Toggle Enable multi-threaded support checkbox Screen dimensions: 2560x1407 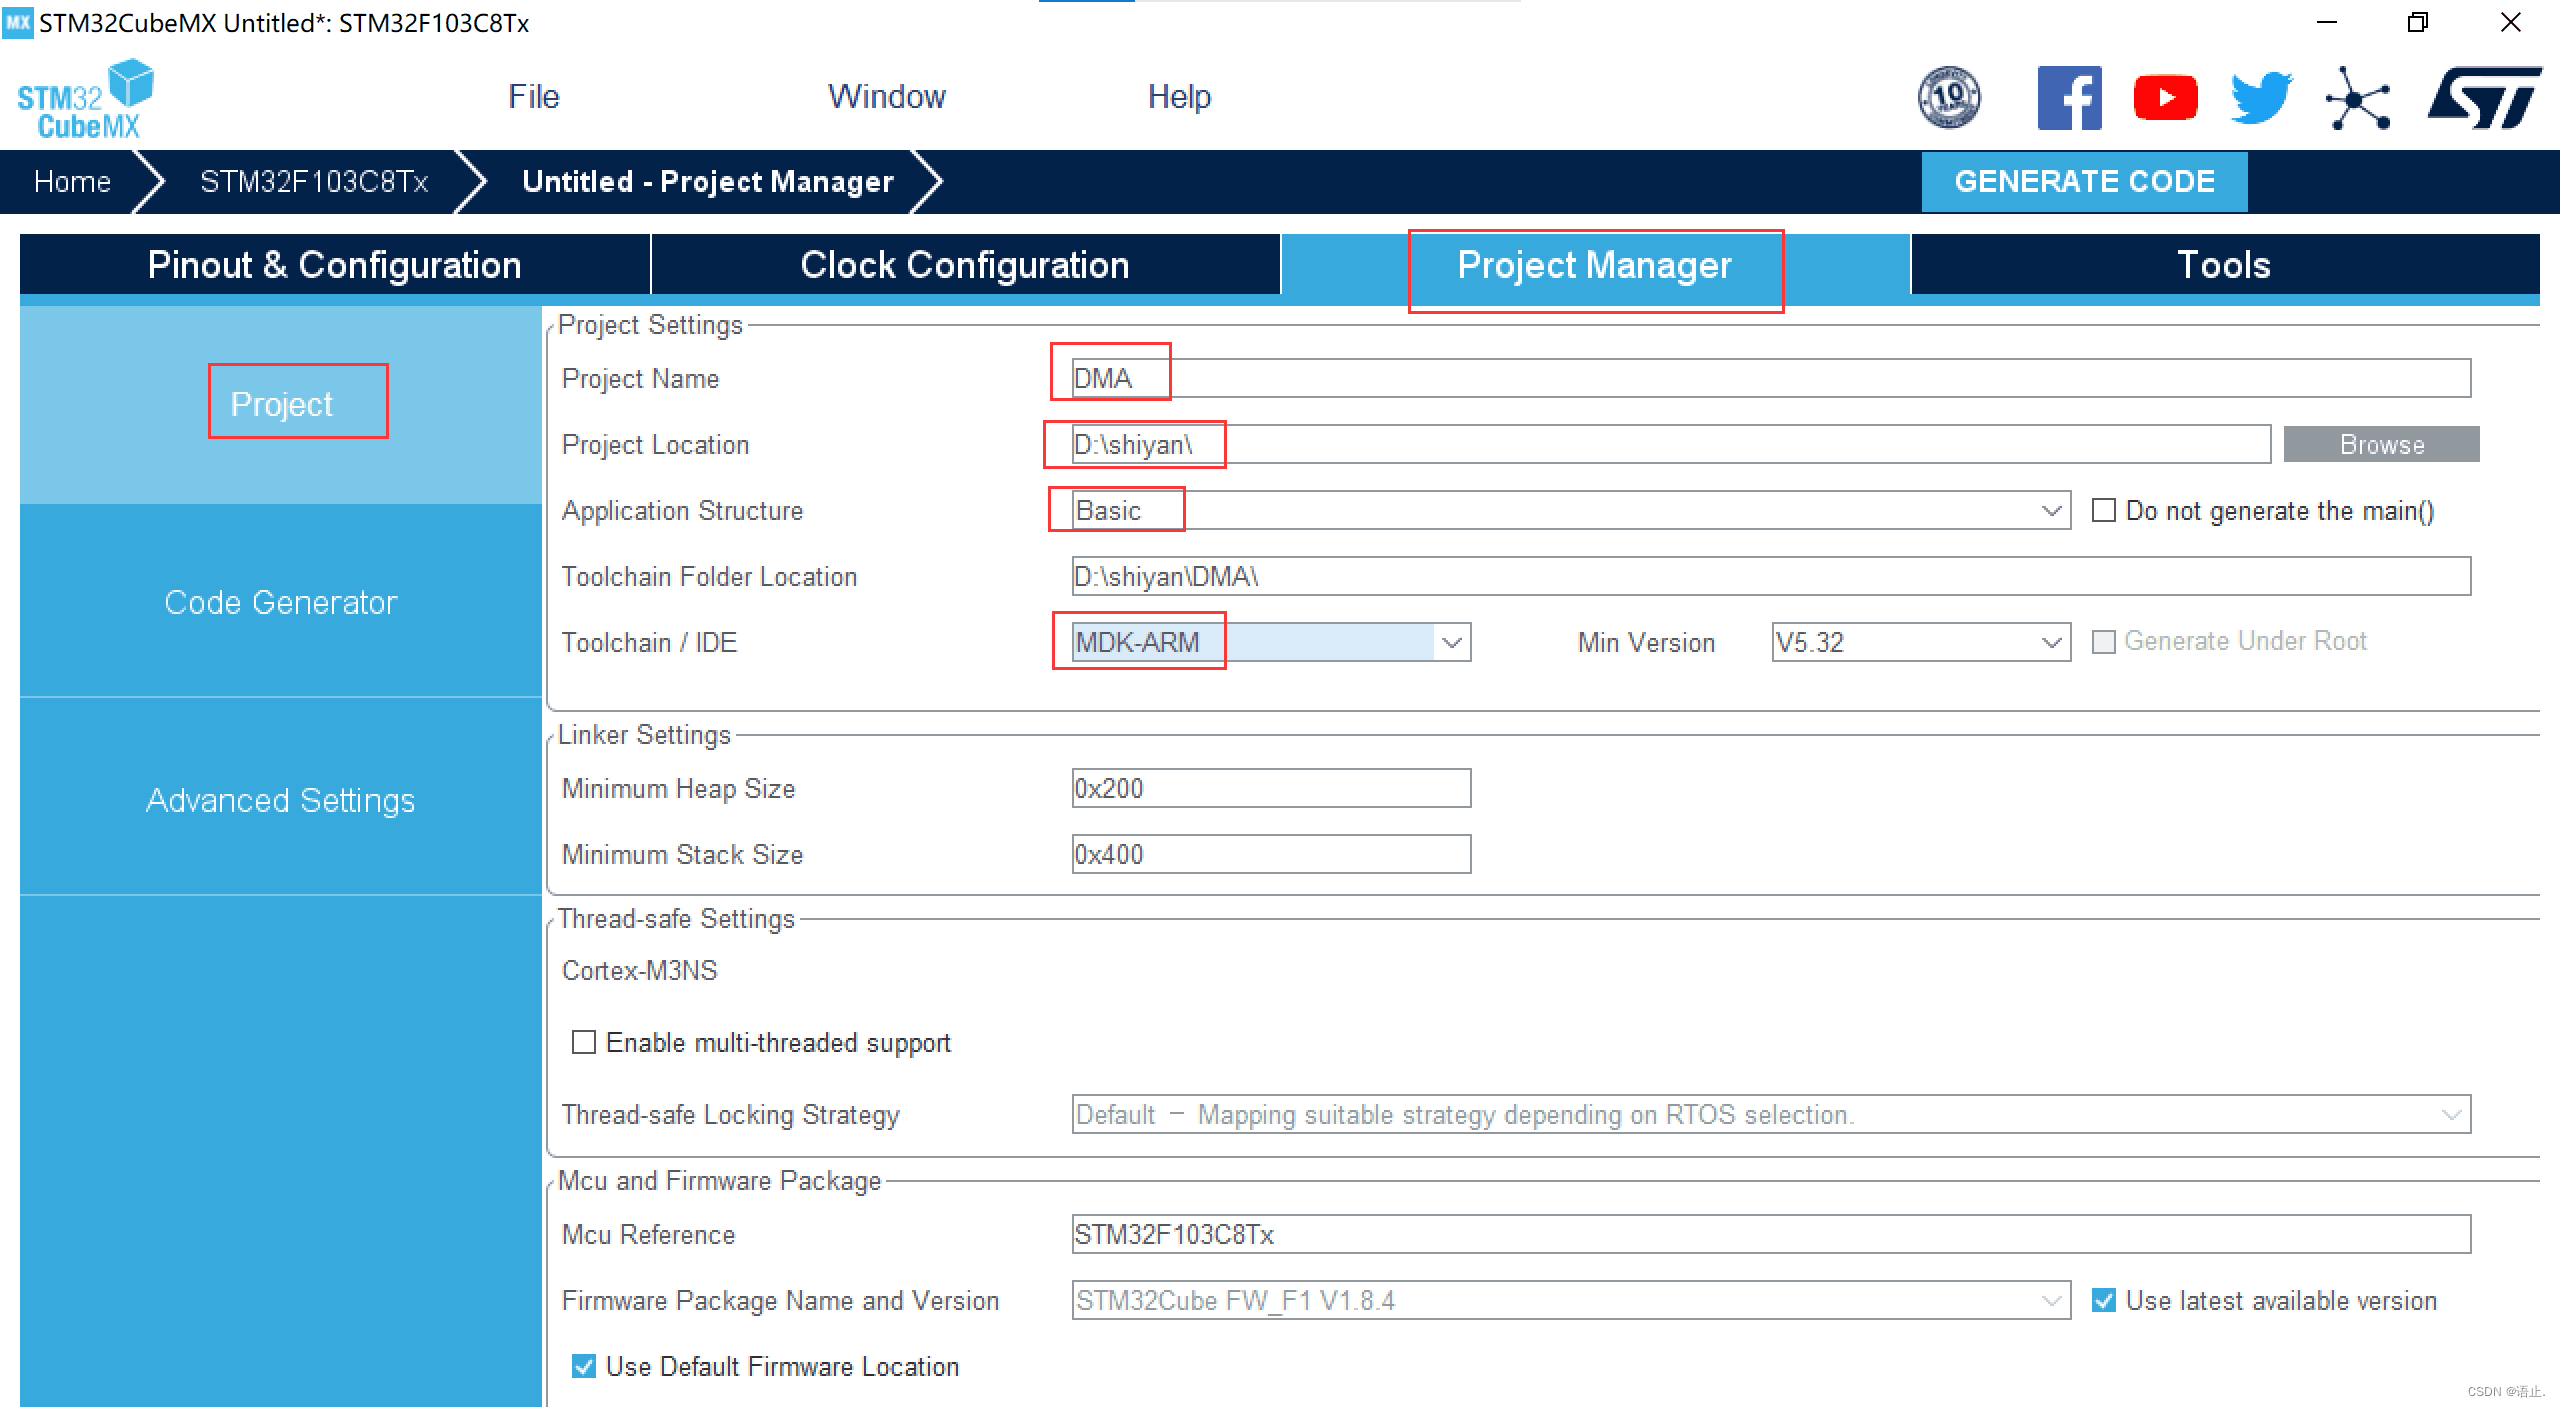tap(584, 1043)
